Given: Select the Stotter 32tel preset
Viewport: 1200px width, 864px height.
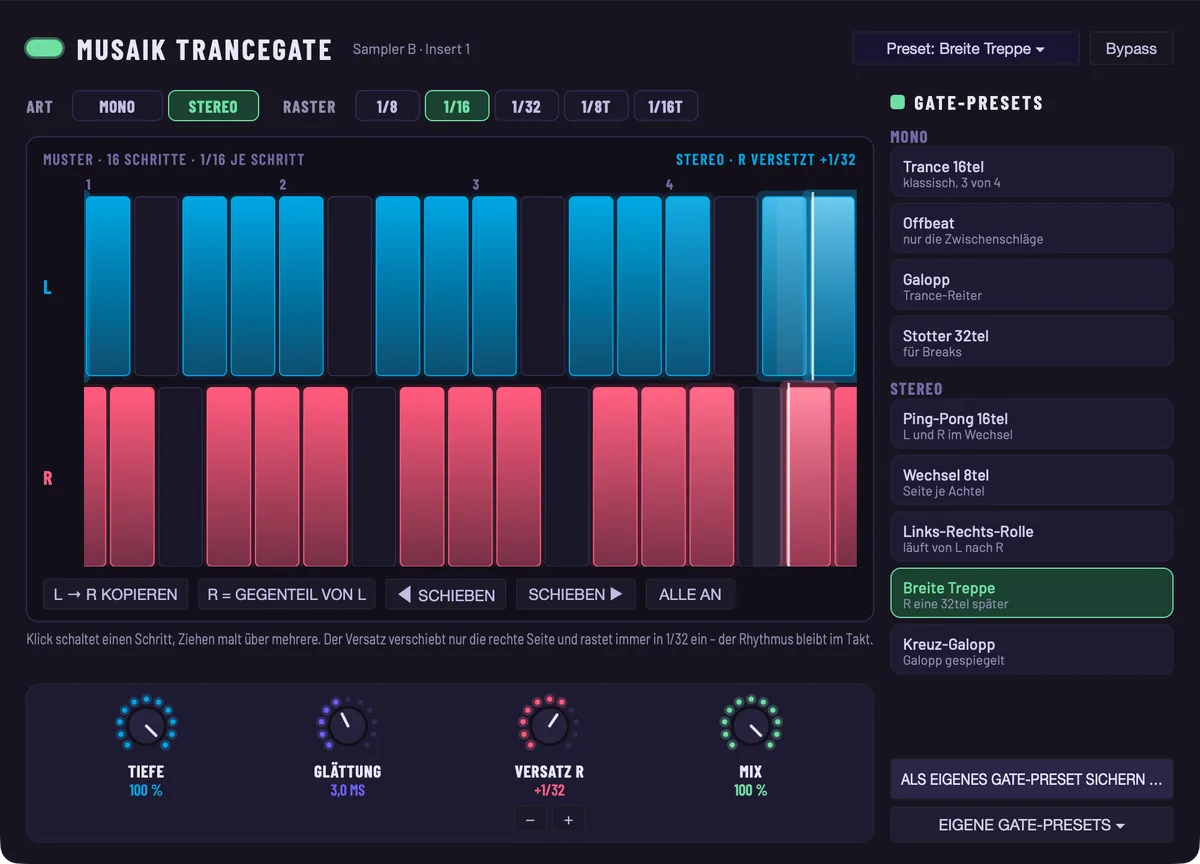Looking at the screenshot, I should 1031,342.
